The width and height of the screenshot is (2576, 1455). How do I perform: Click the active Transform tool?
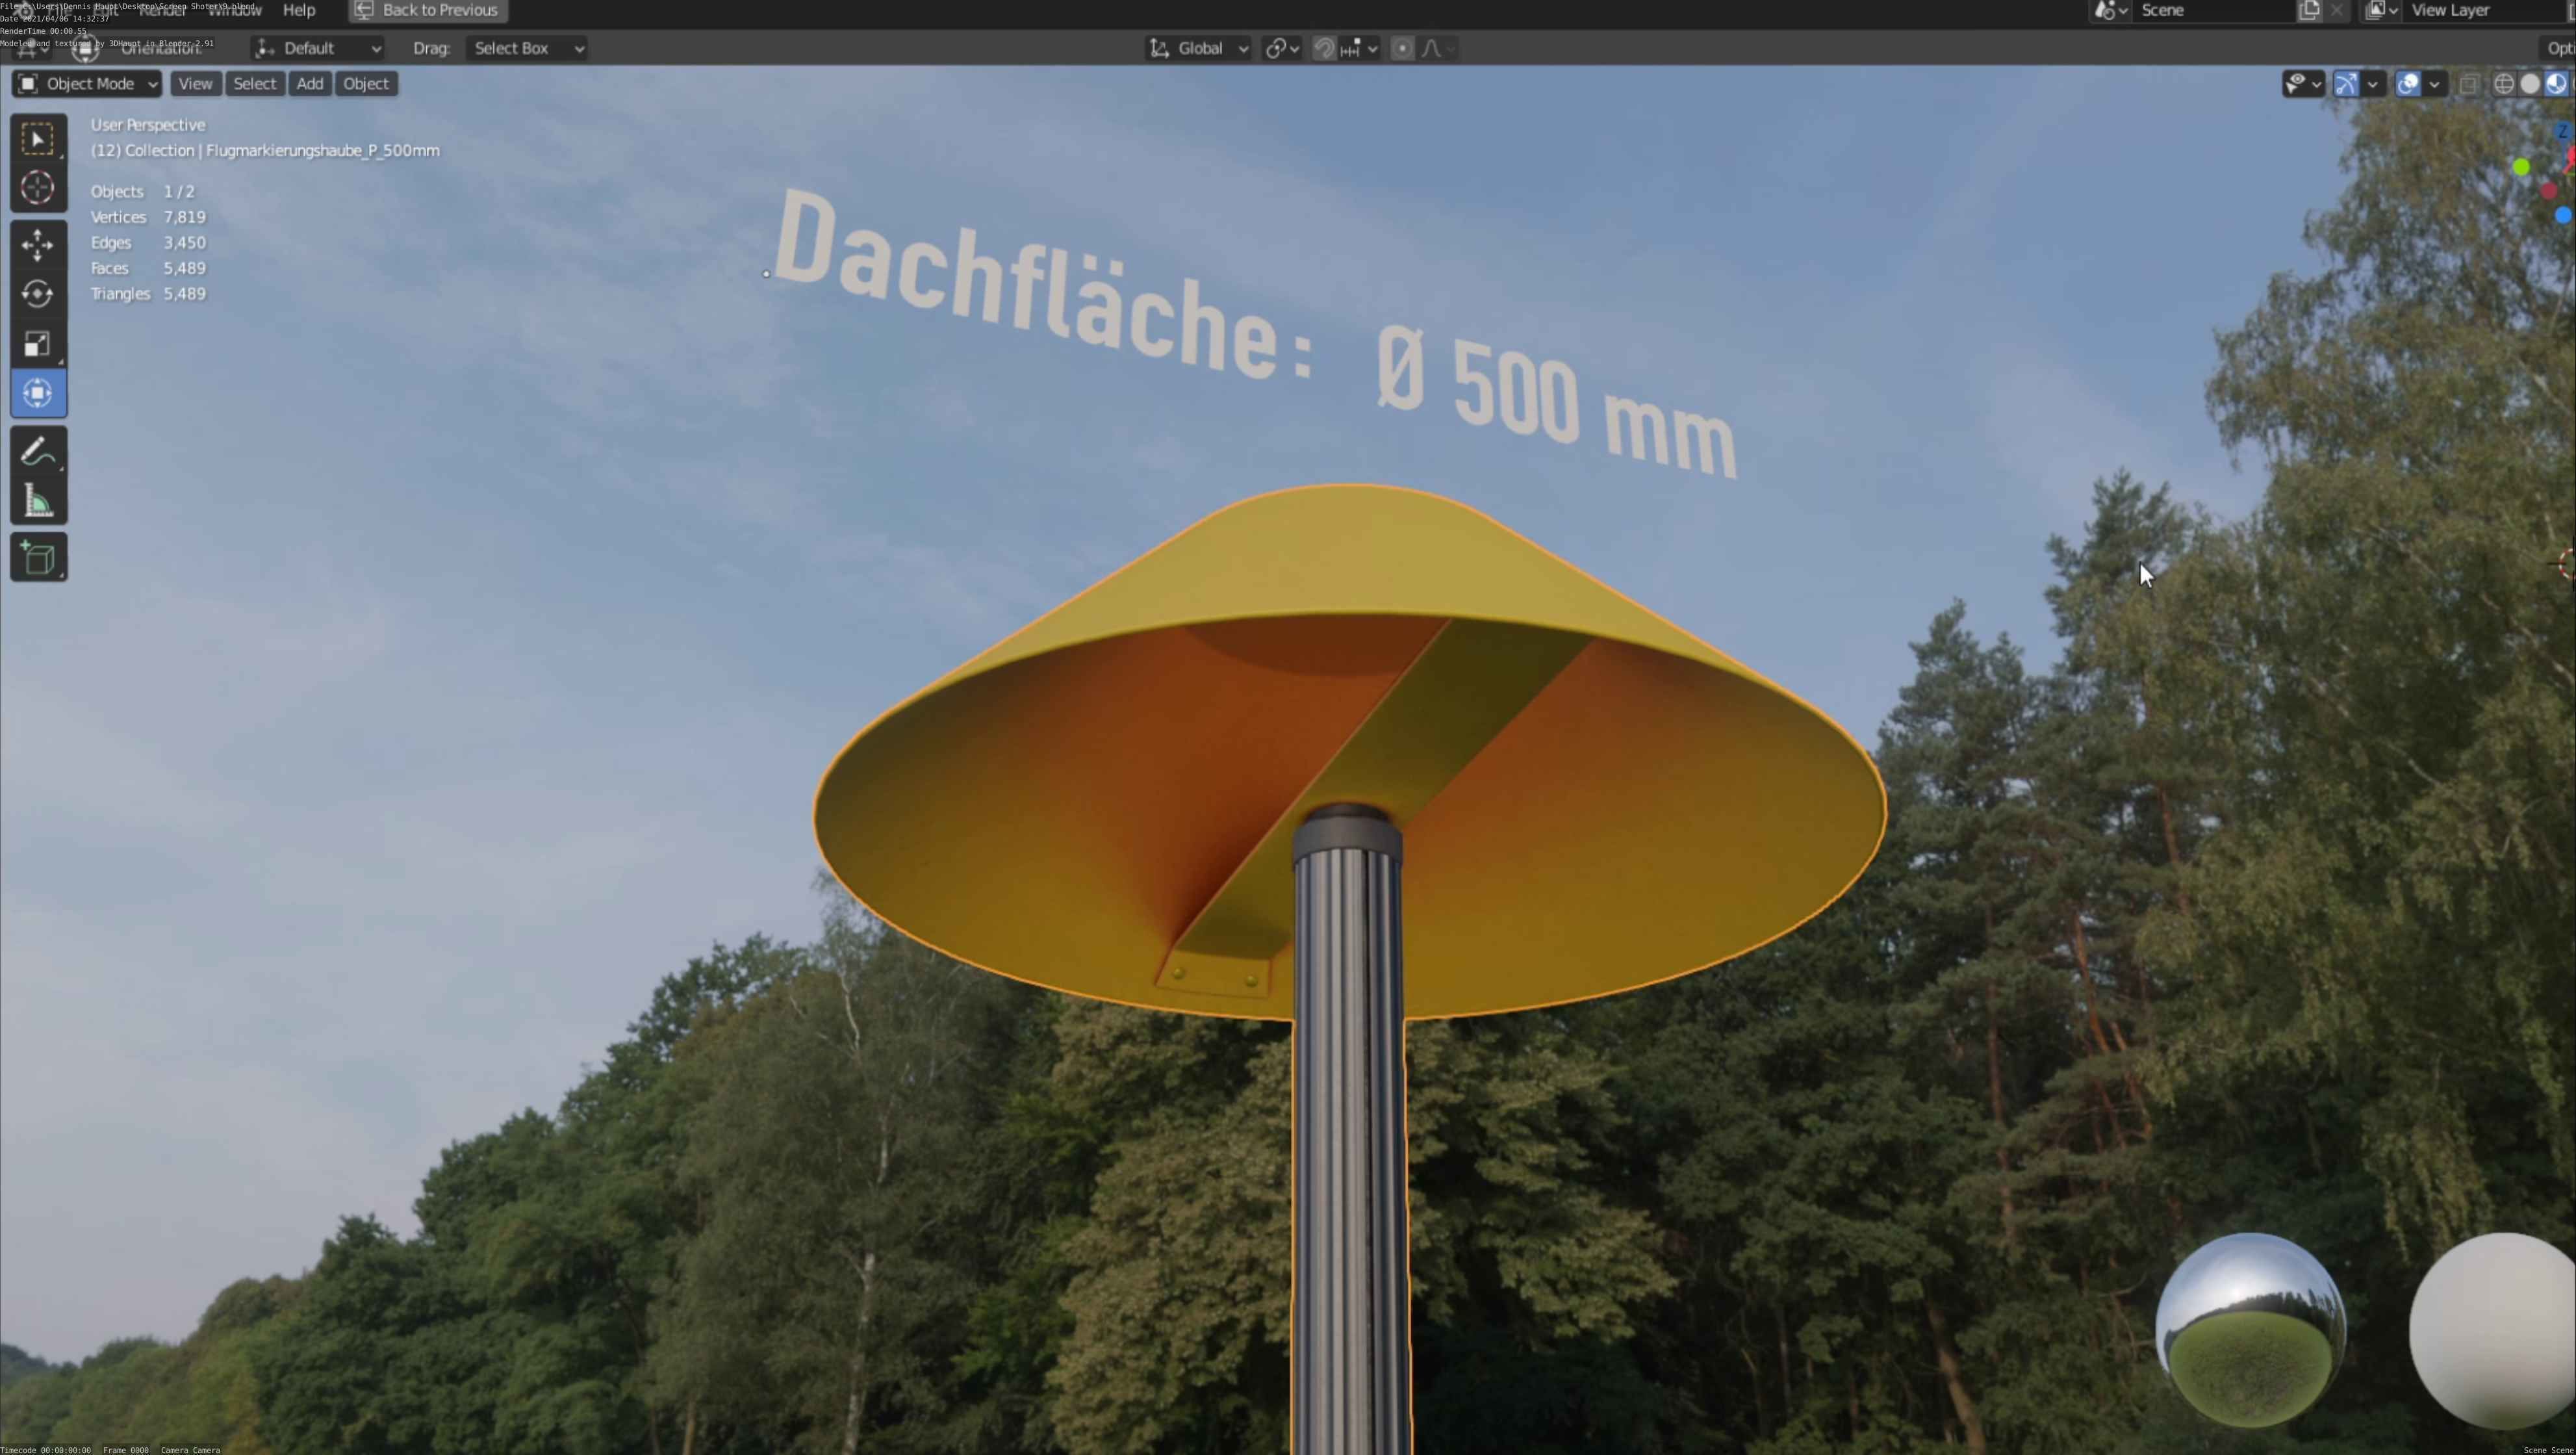coord(38,393)
